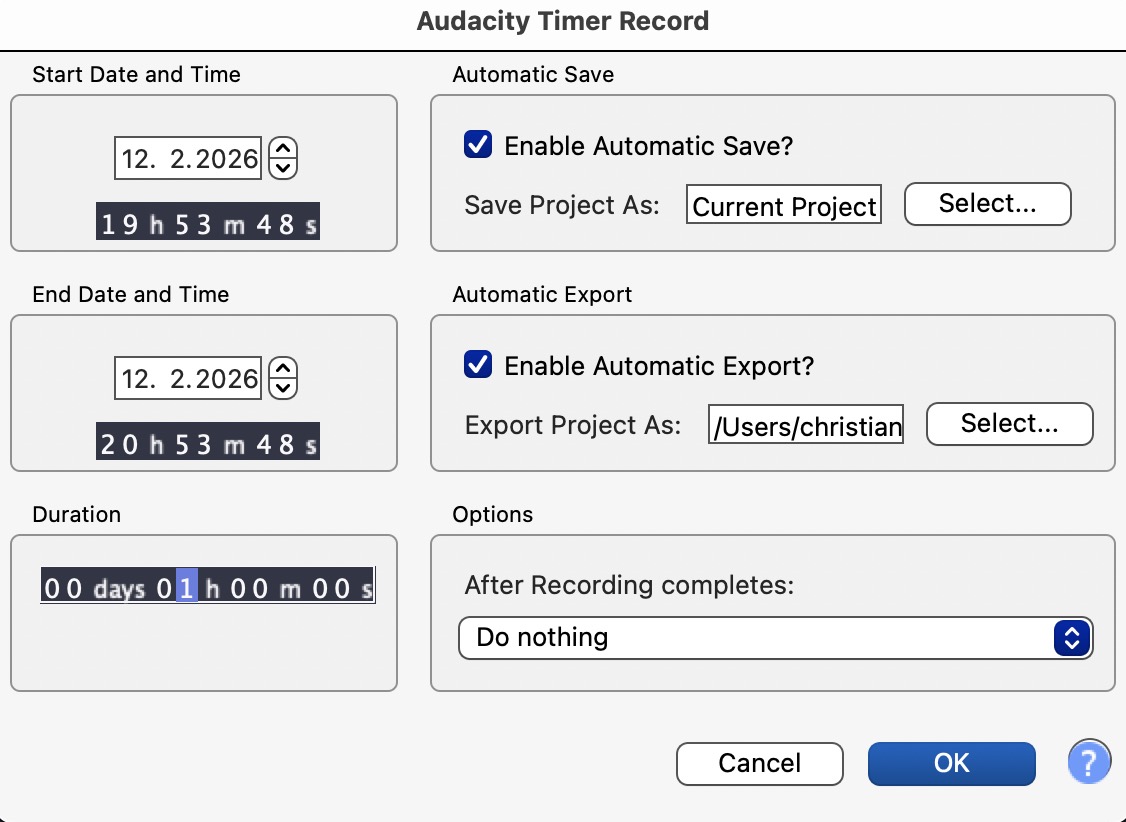Open the After Recording completes dropdown

775,638
